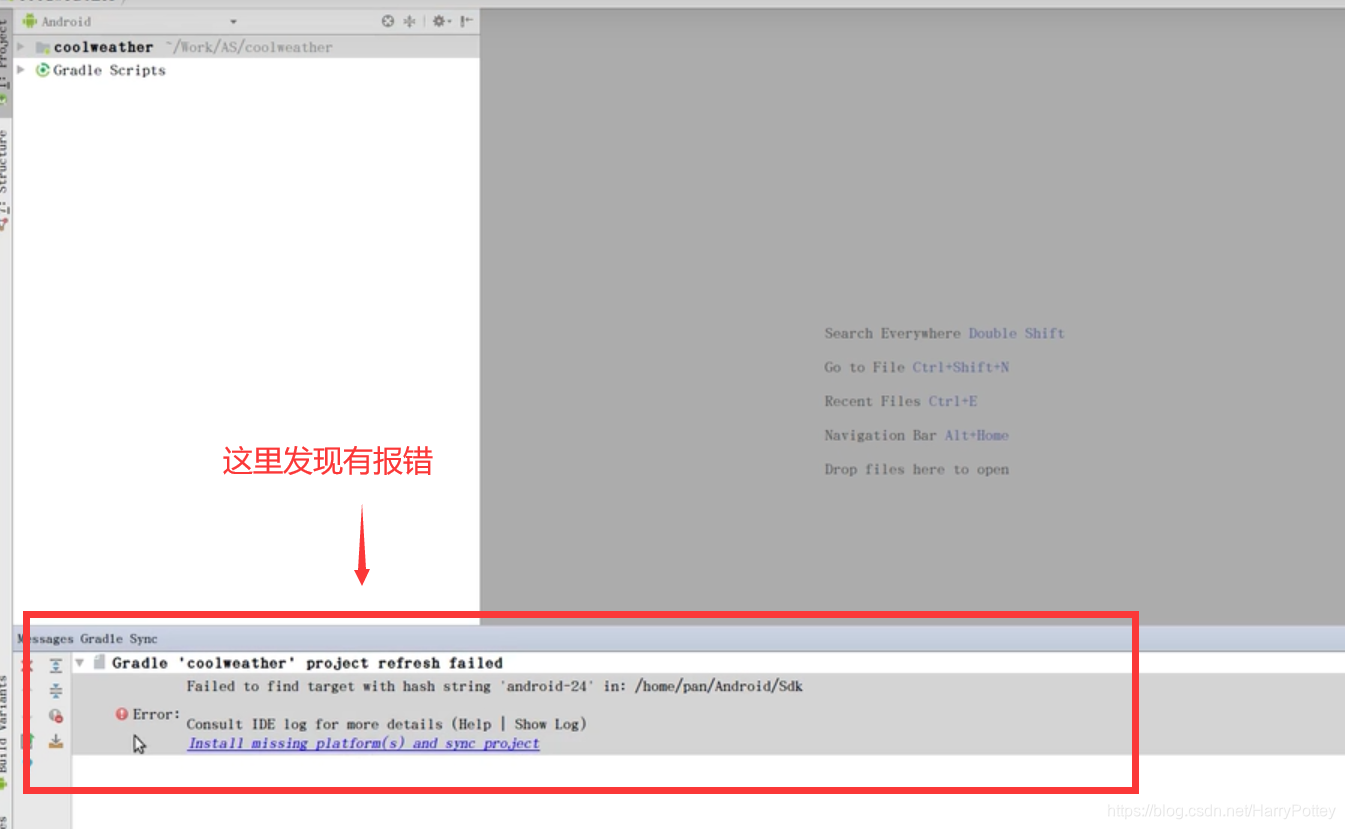The height and width of the screenshot is (829, 1345).
Task: Click the collapse all icon in Messages panel
Action: 56,691
